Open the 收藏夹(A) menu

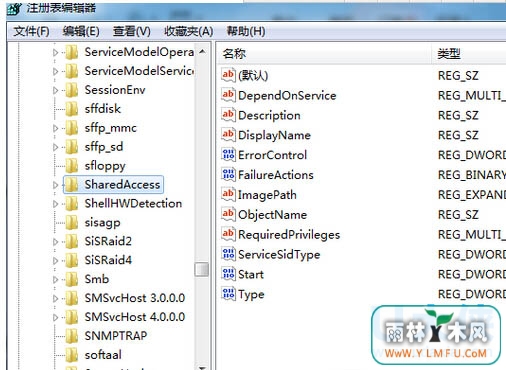point(189,31)
